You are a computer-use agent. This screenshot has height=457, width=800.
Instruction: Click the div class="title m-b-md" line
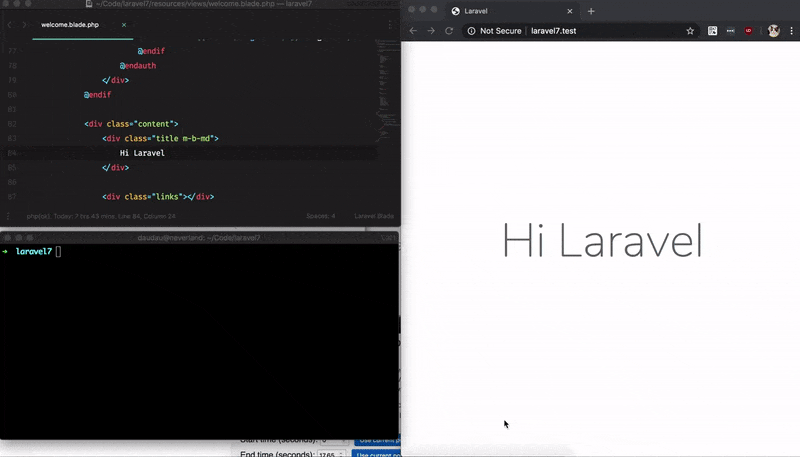(160, 138)
